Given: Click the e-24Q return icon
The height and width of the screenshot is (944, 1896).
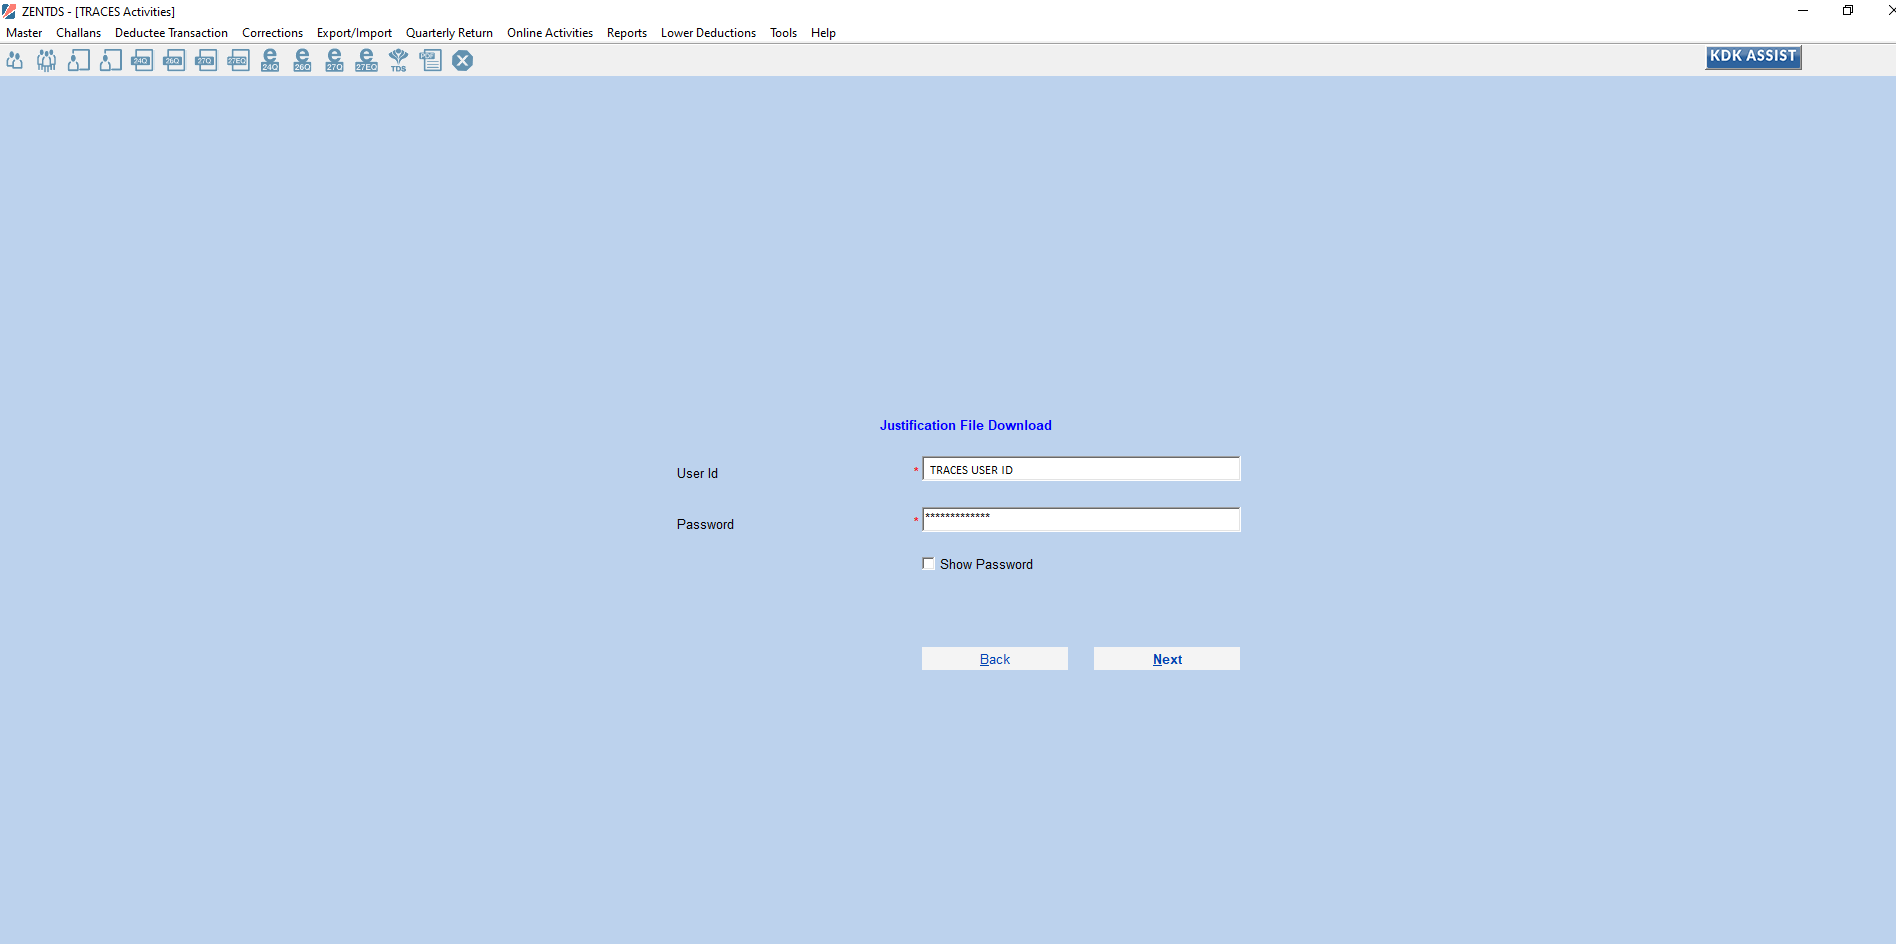Looking at the screenshot, I should pos(270,60).
